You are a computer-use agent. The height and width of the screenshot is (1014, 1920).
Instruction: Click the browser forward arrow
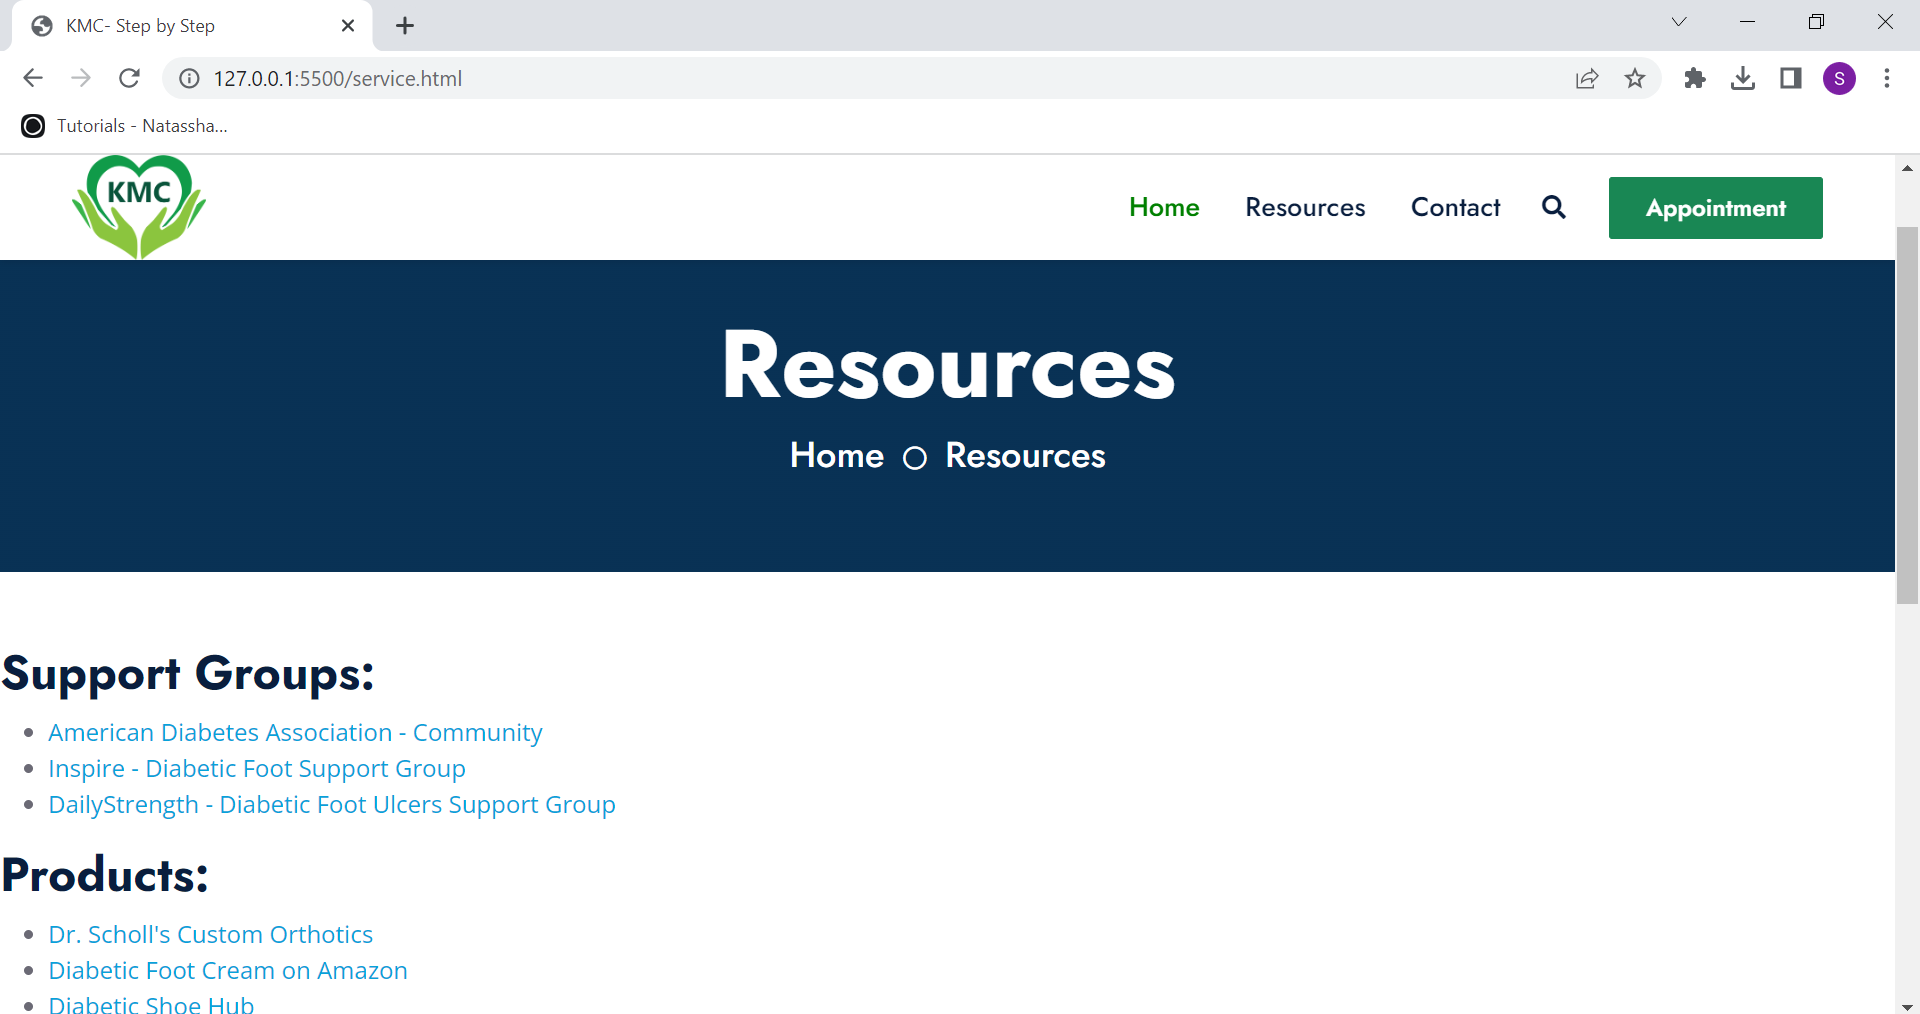pos(81,78)
